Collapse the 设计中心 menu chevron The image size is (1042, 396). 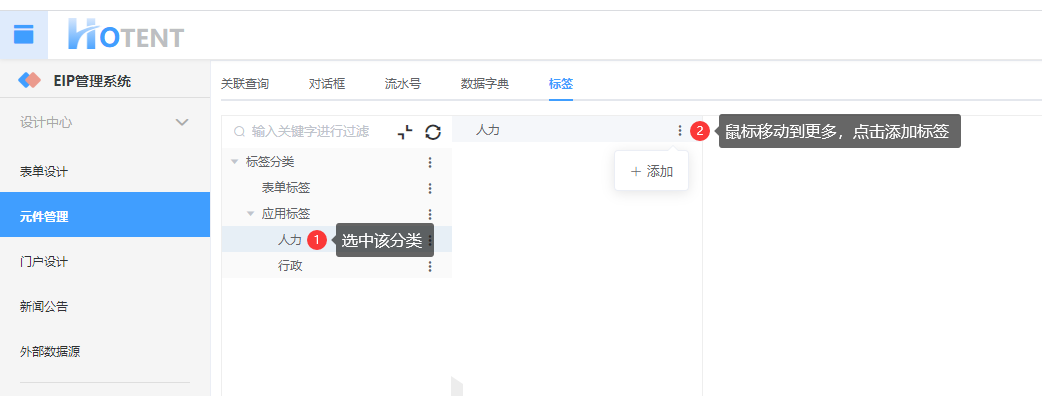(181, 122)
